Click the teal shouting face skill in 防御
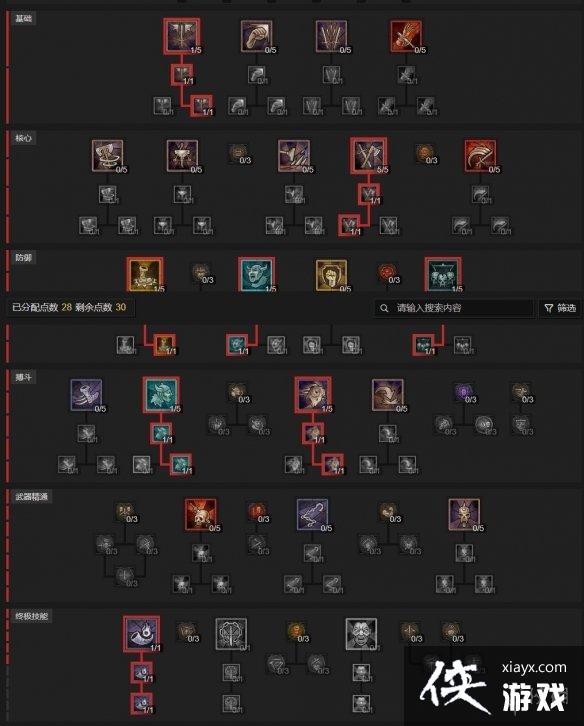 tap(257, 275)
